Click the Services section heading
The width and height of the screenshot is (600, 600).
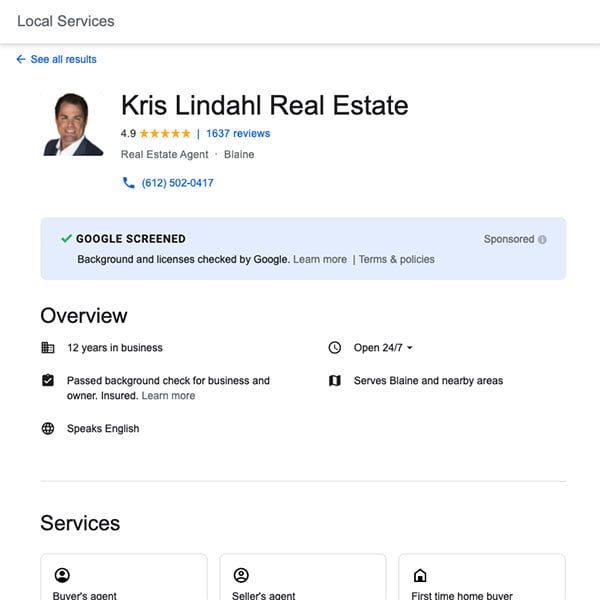pos(80,523)
